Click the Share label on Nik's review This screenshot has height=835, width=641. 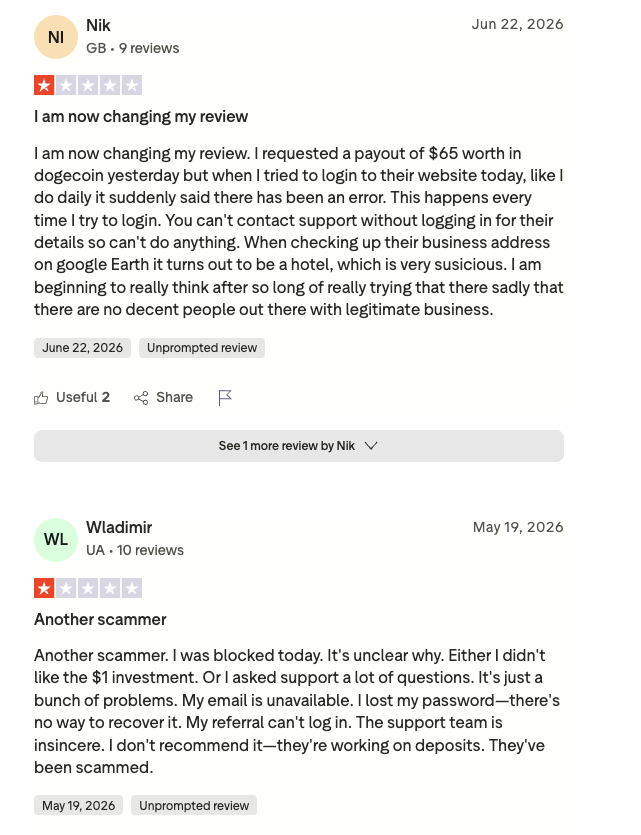[174, 397]
